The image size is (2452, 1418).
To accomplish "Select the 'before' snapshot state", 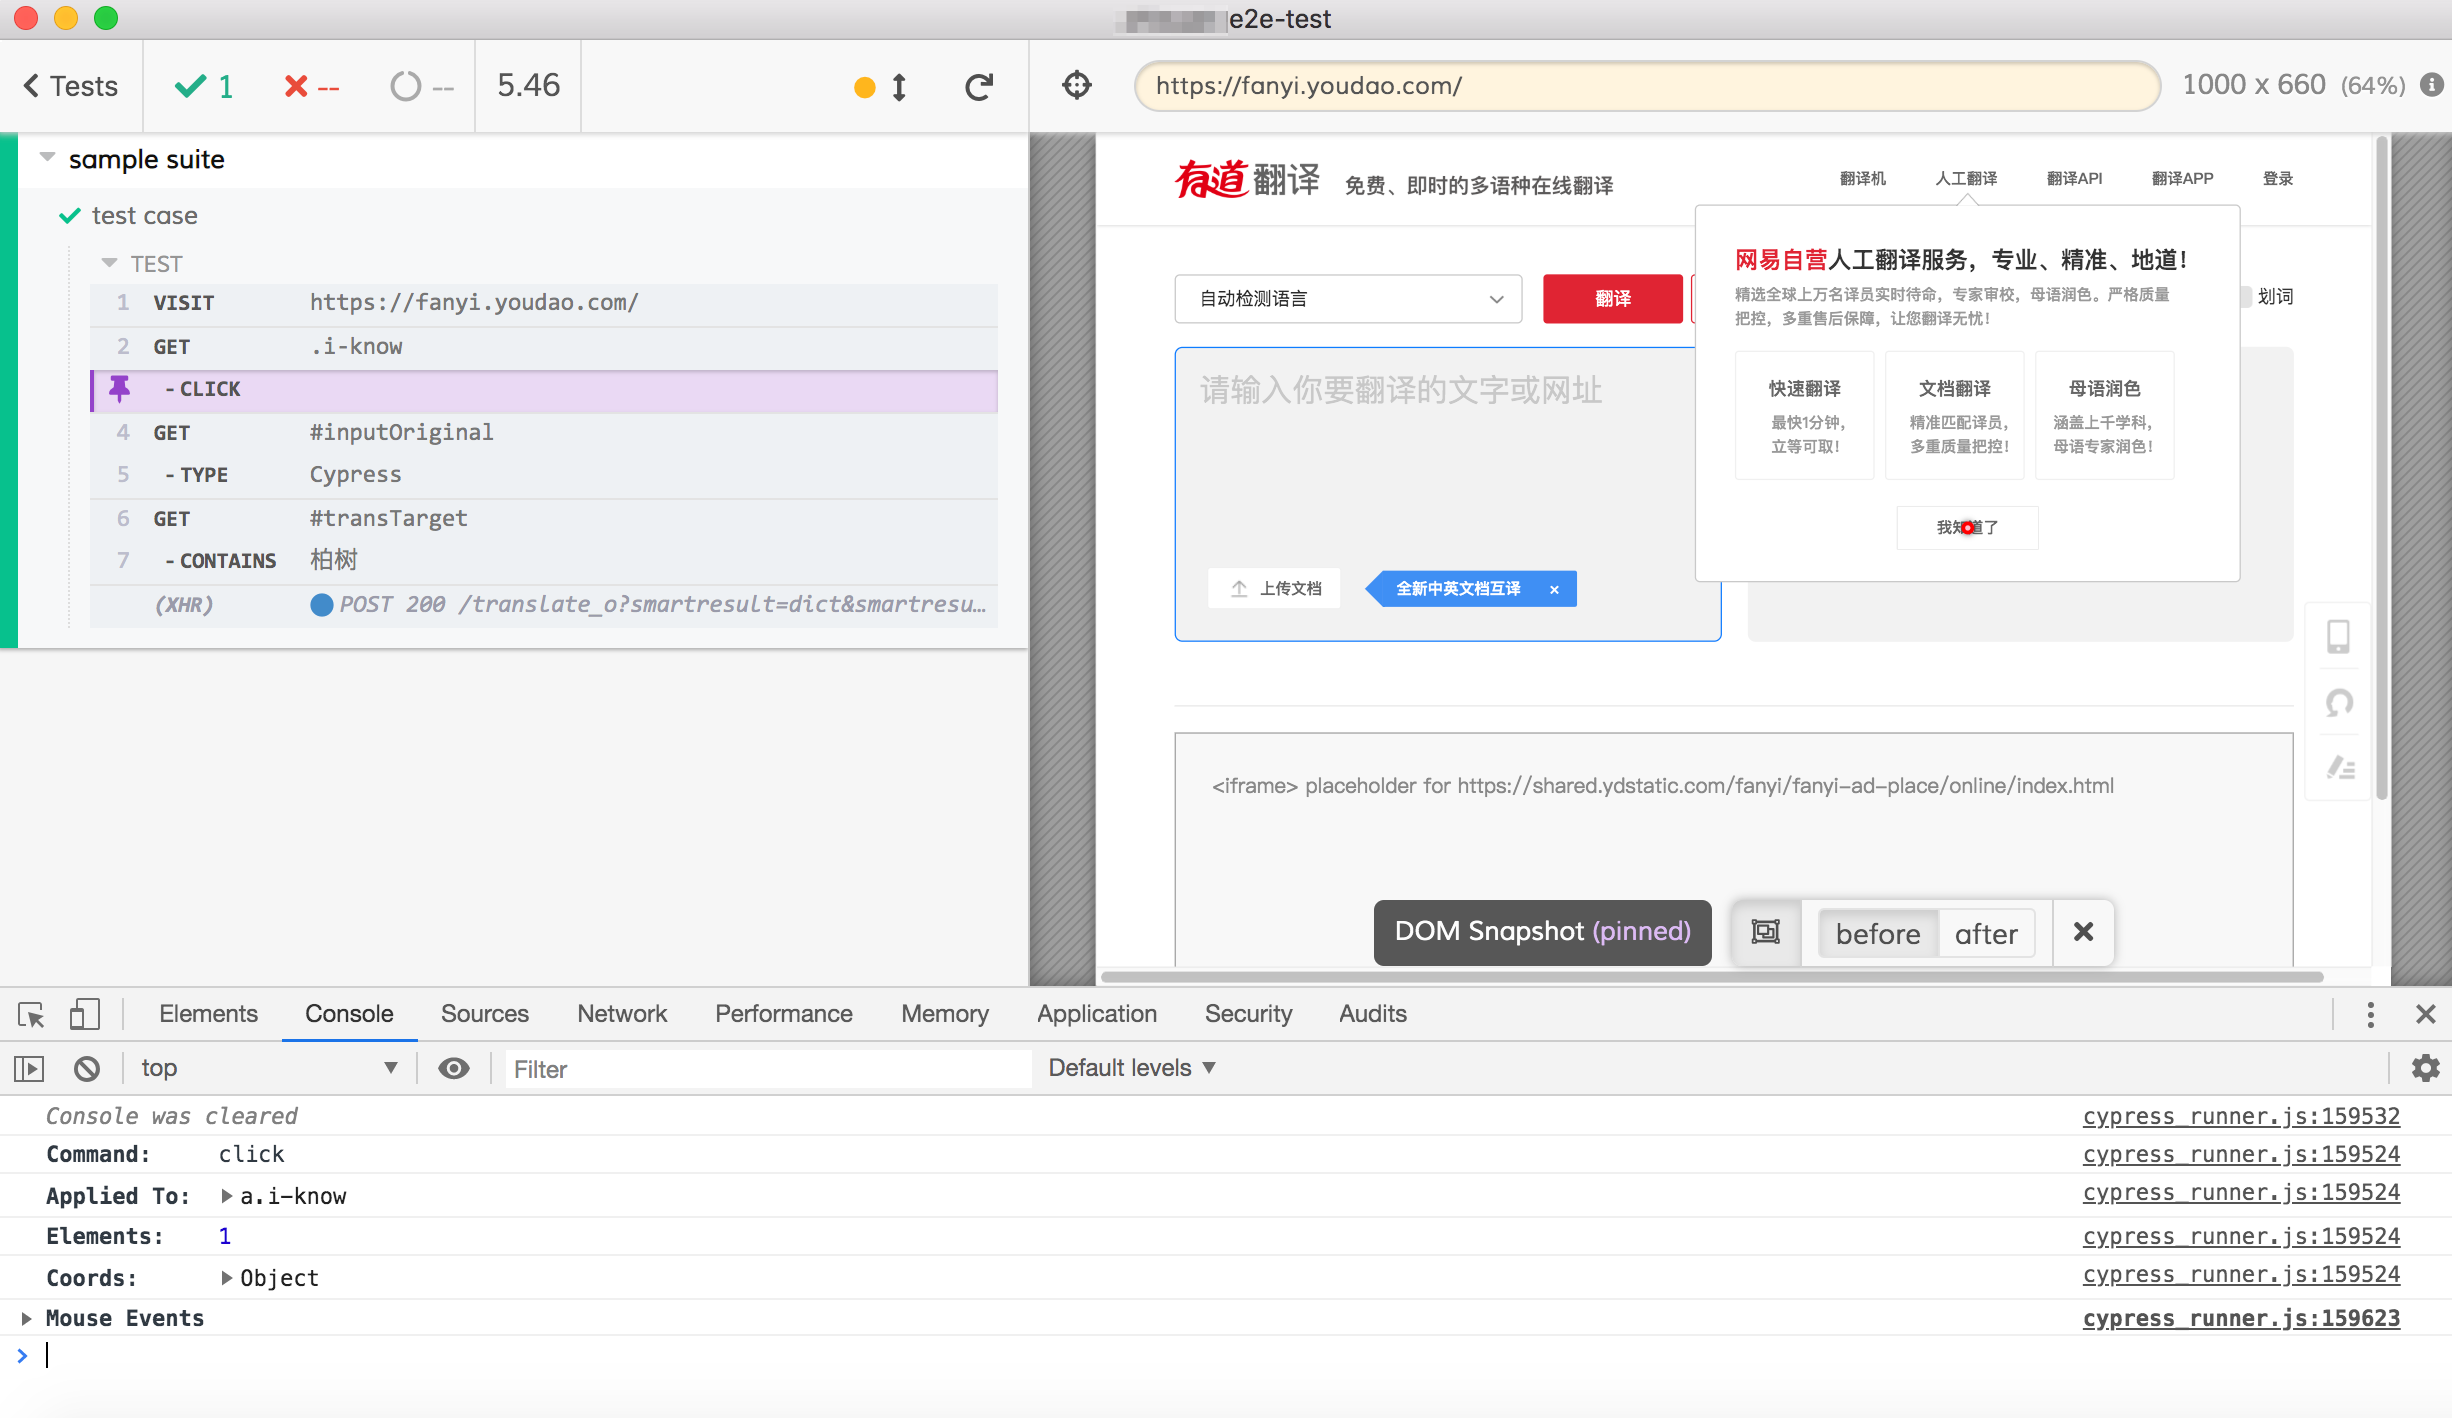I will tap(1877, 933).
